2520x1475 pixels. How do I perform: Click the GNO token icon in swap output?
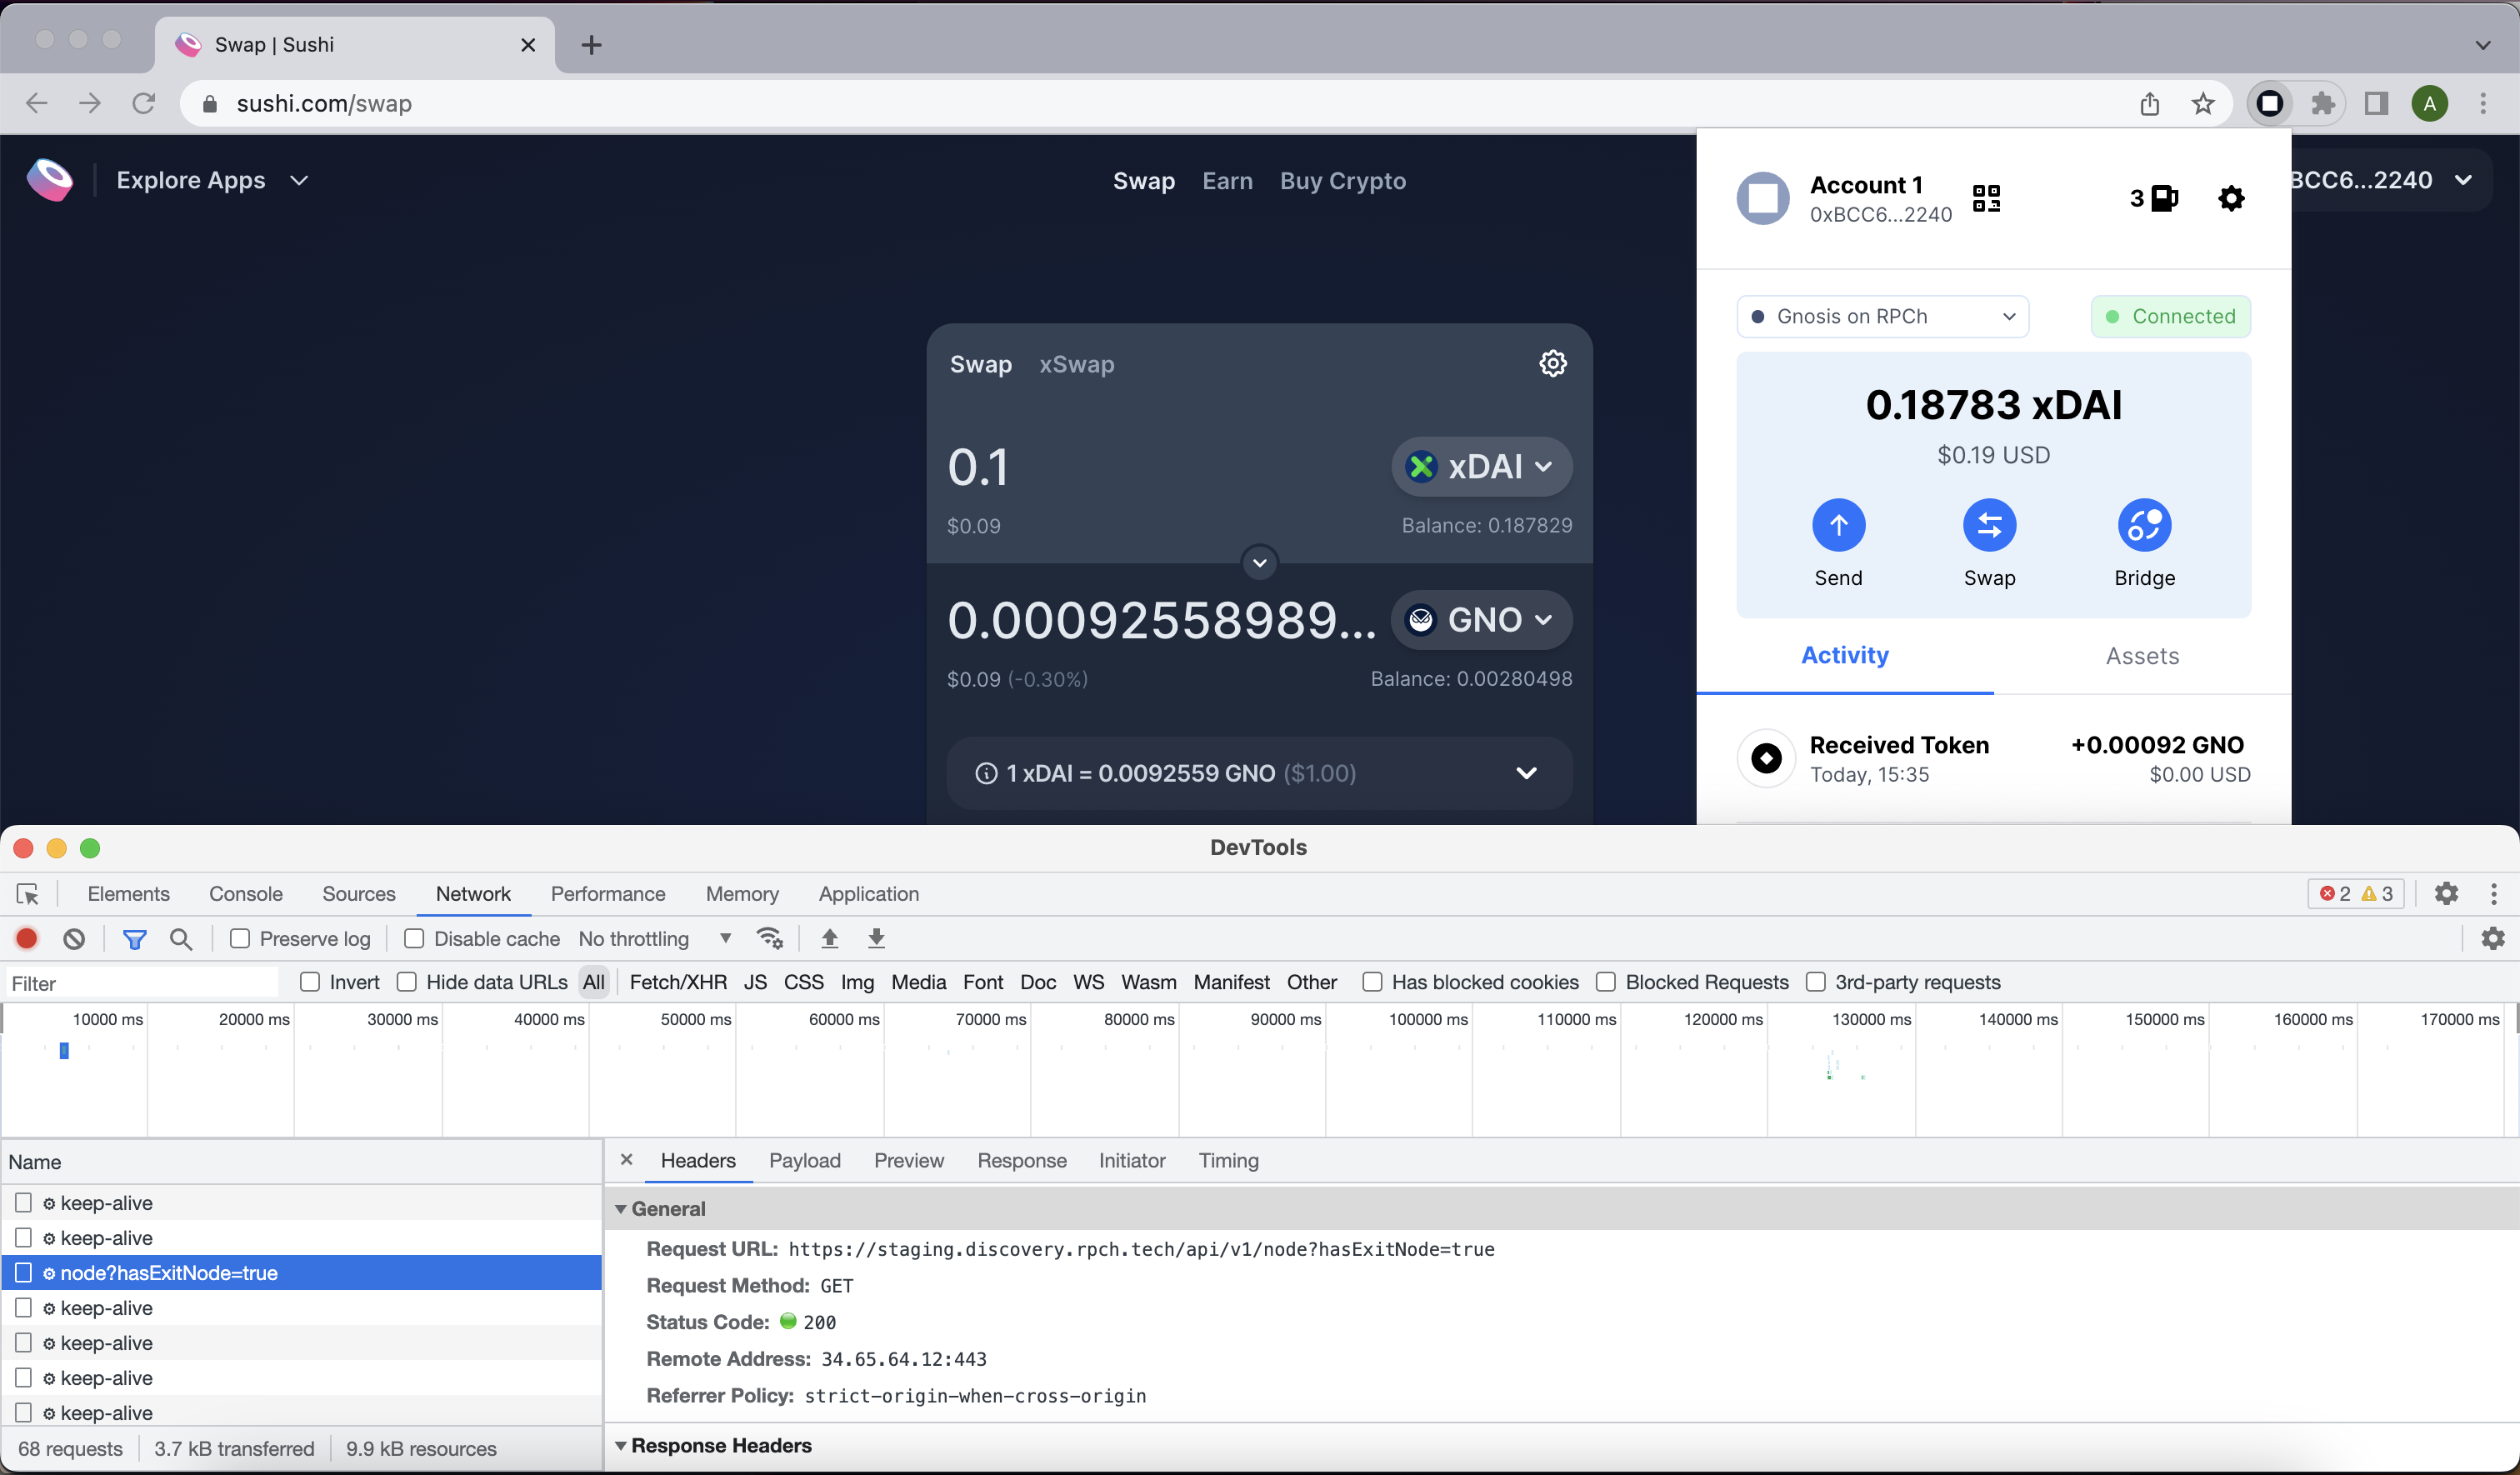1422,618
